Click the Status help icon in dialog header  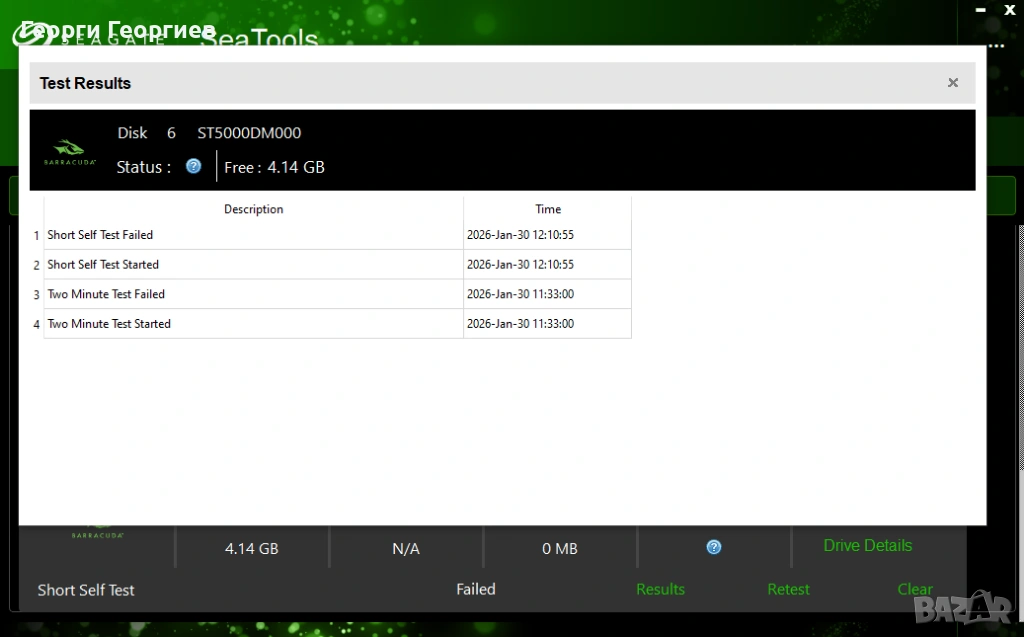(194, 166)
